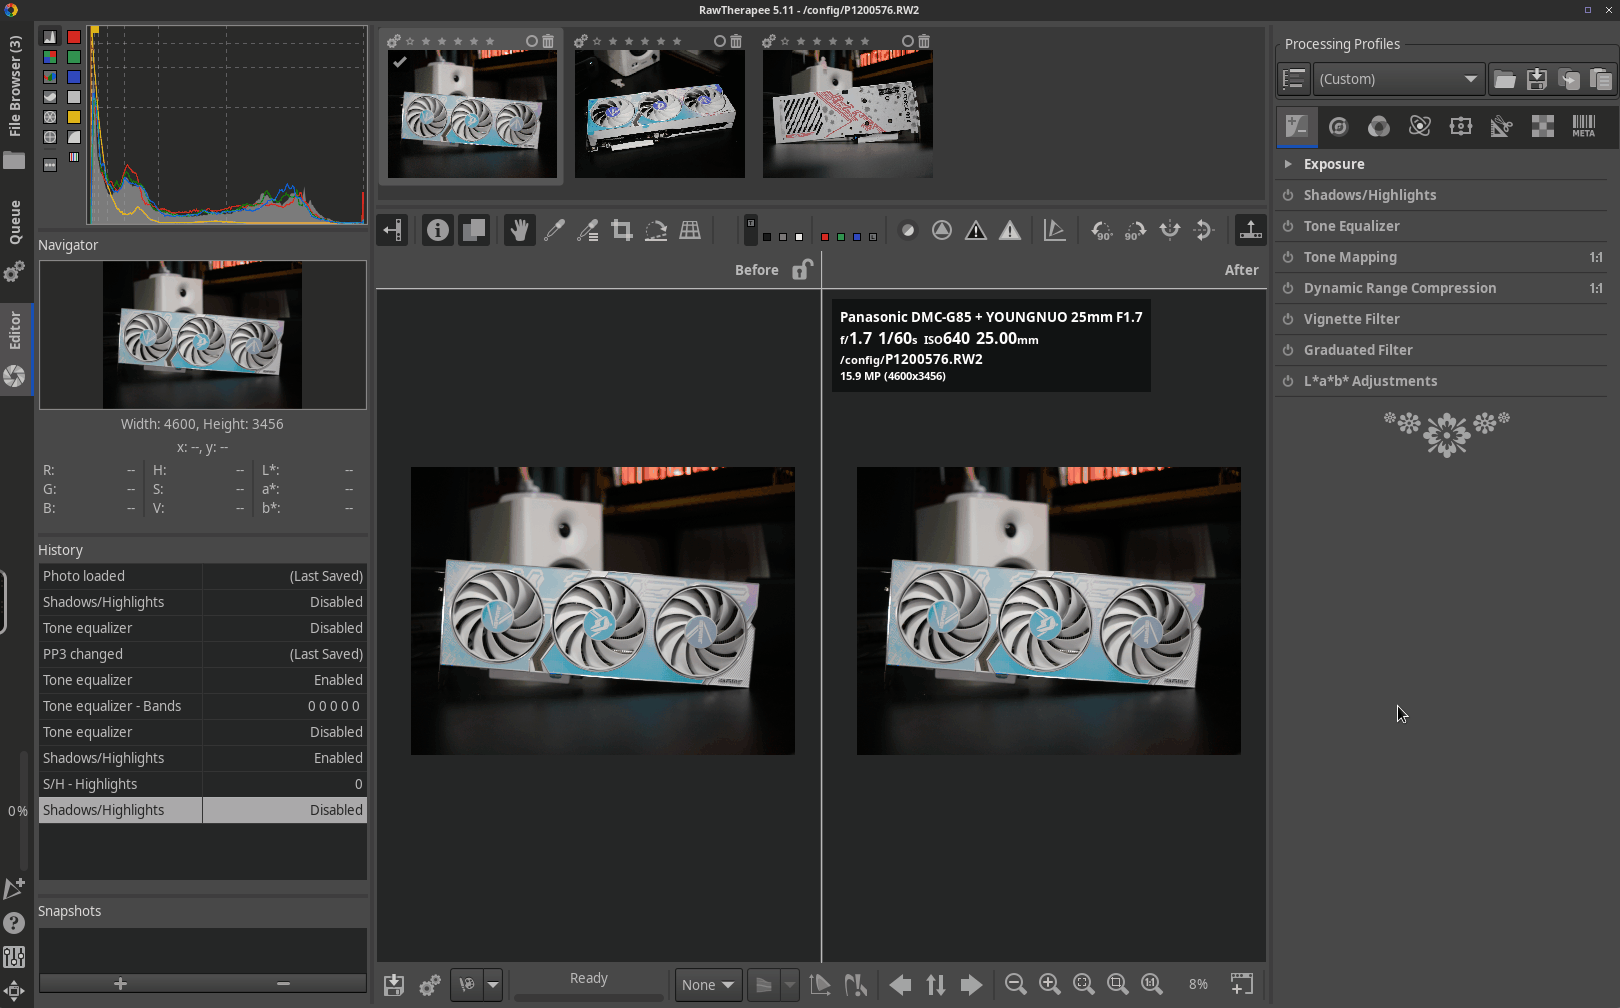Switch to the Color tools tab
The width and height of the screenshot is (1620, 1008).
tap(1379, 126)
